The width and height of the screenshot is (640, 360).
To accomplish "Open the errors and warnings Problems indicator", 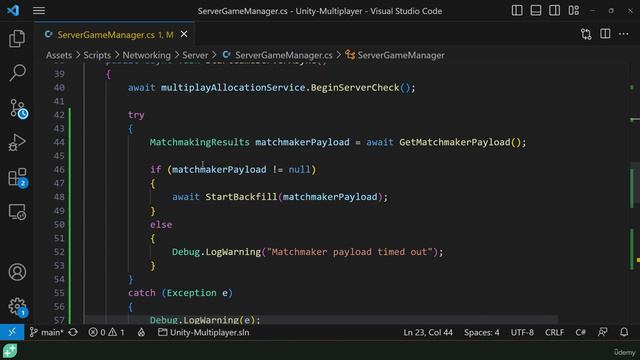I will (106, 332).
